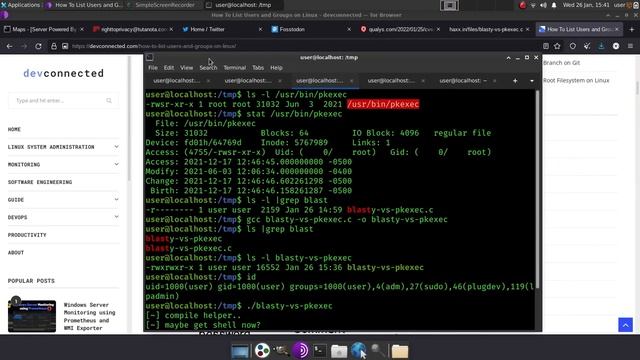Bookmark this page with the star icon
The height and width of the screenshot is (360, 640).
tap(557, 46)
